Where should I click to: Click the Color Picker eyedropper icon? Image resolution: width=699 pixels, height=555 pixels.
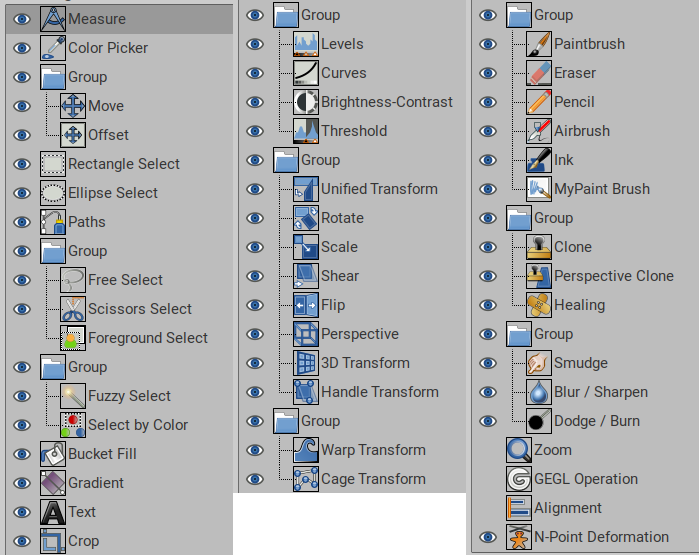coord(53,48)
